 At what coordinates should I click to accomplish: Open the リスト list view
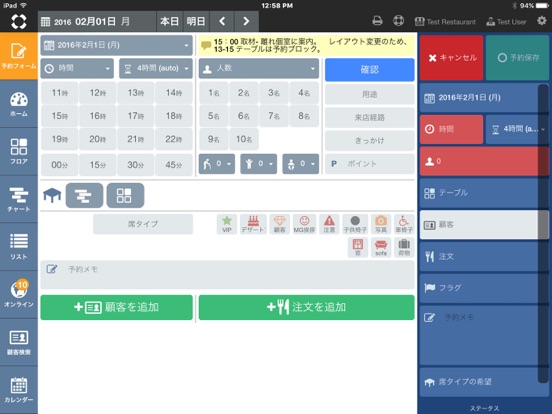pos(19,247)
